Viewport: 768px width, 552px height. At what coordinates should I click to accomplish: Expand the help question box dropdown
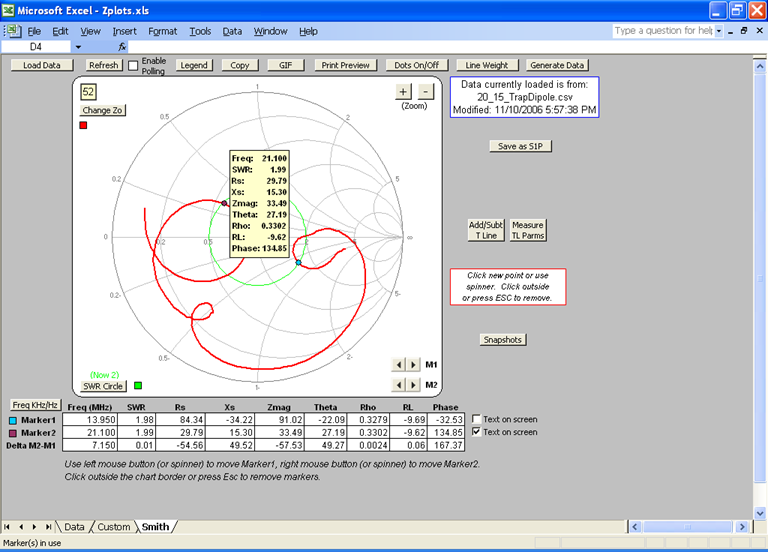click(x=718, y=31)
